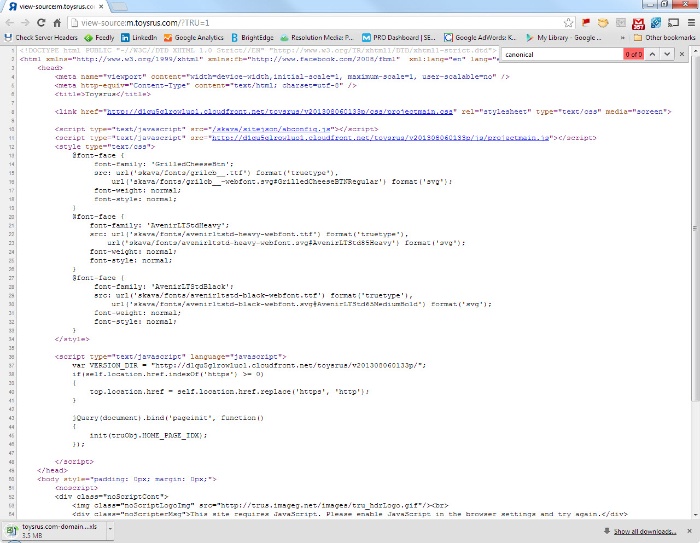Screen dimensions: 700x543
Task: Select the view-source toysrus tab
Action: point(55,6)
